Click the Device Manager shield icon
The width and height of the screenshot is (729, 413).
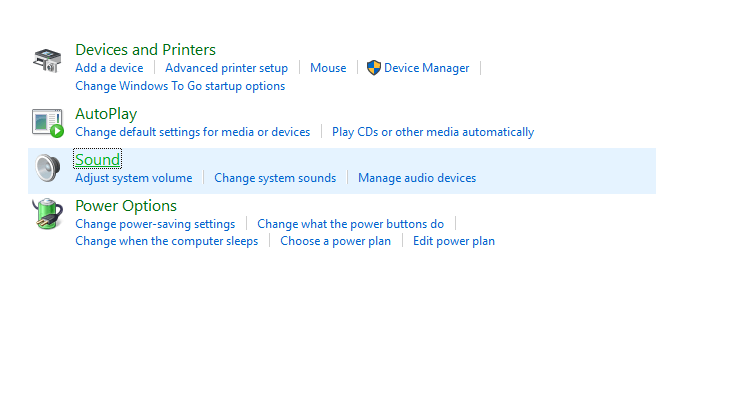pyautogui.click(x=373, y=68)
